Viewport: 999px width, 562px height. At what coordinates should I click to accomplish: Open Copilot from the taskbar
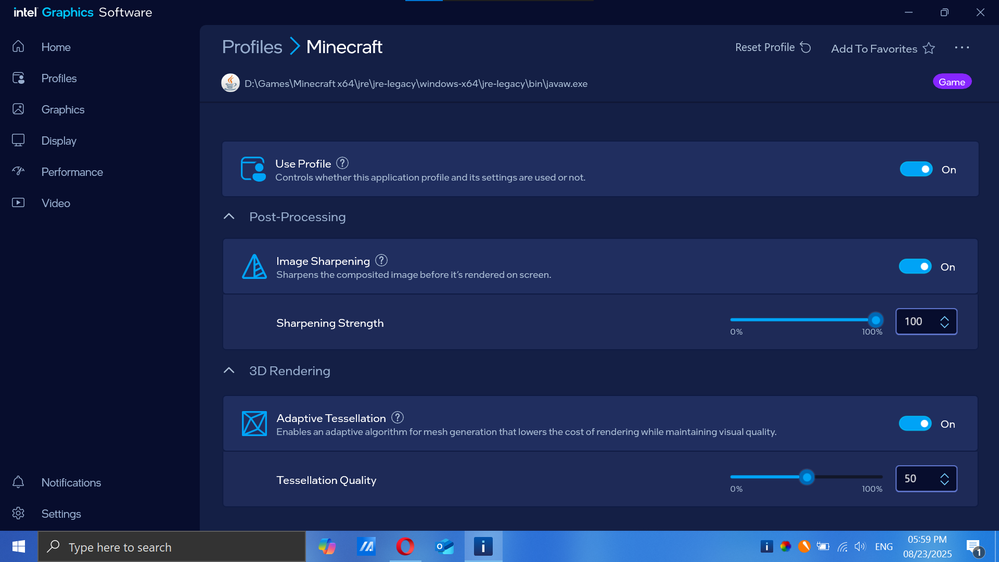327,547
